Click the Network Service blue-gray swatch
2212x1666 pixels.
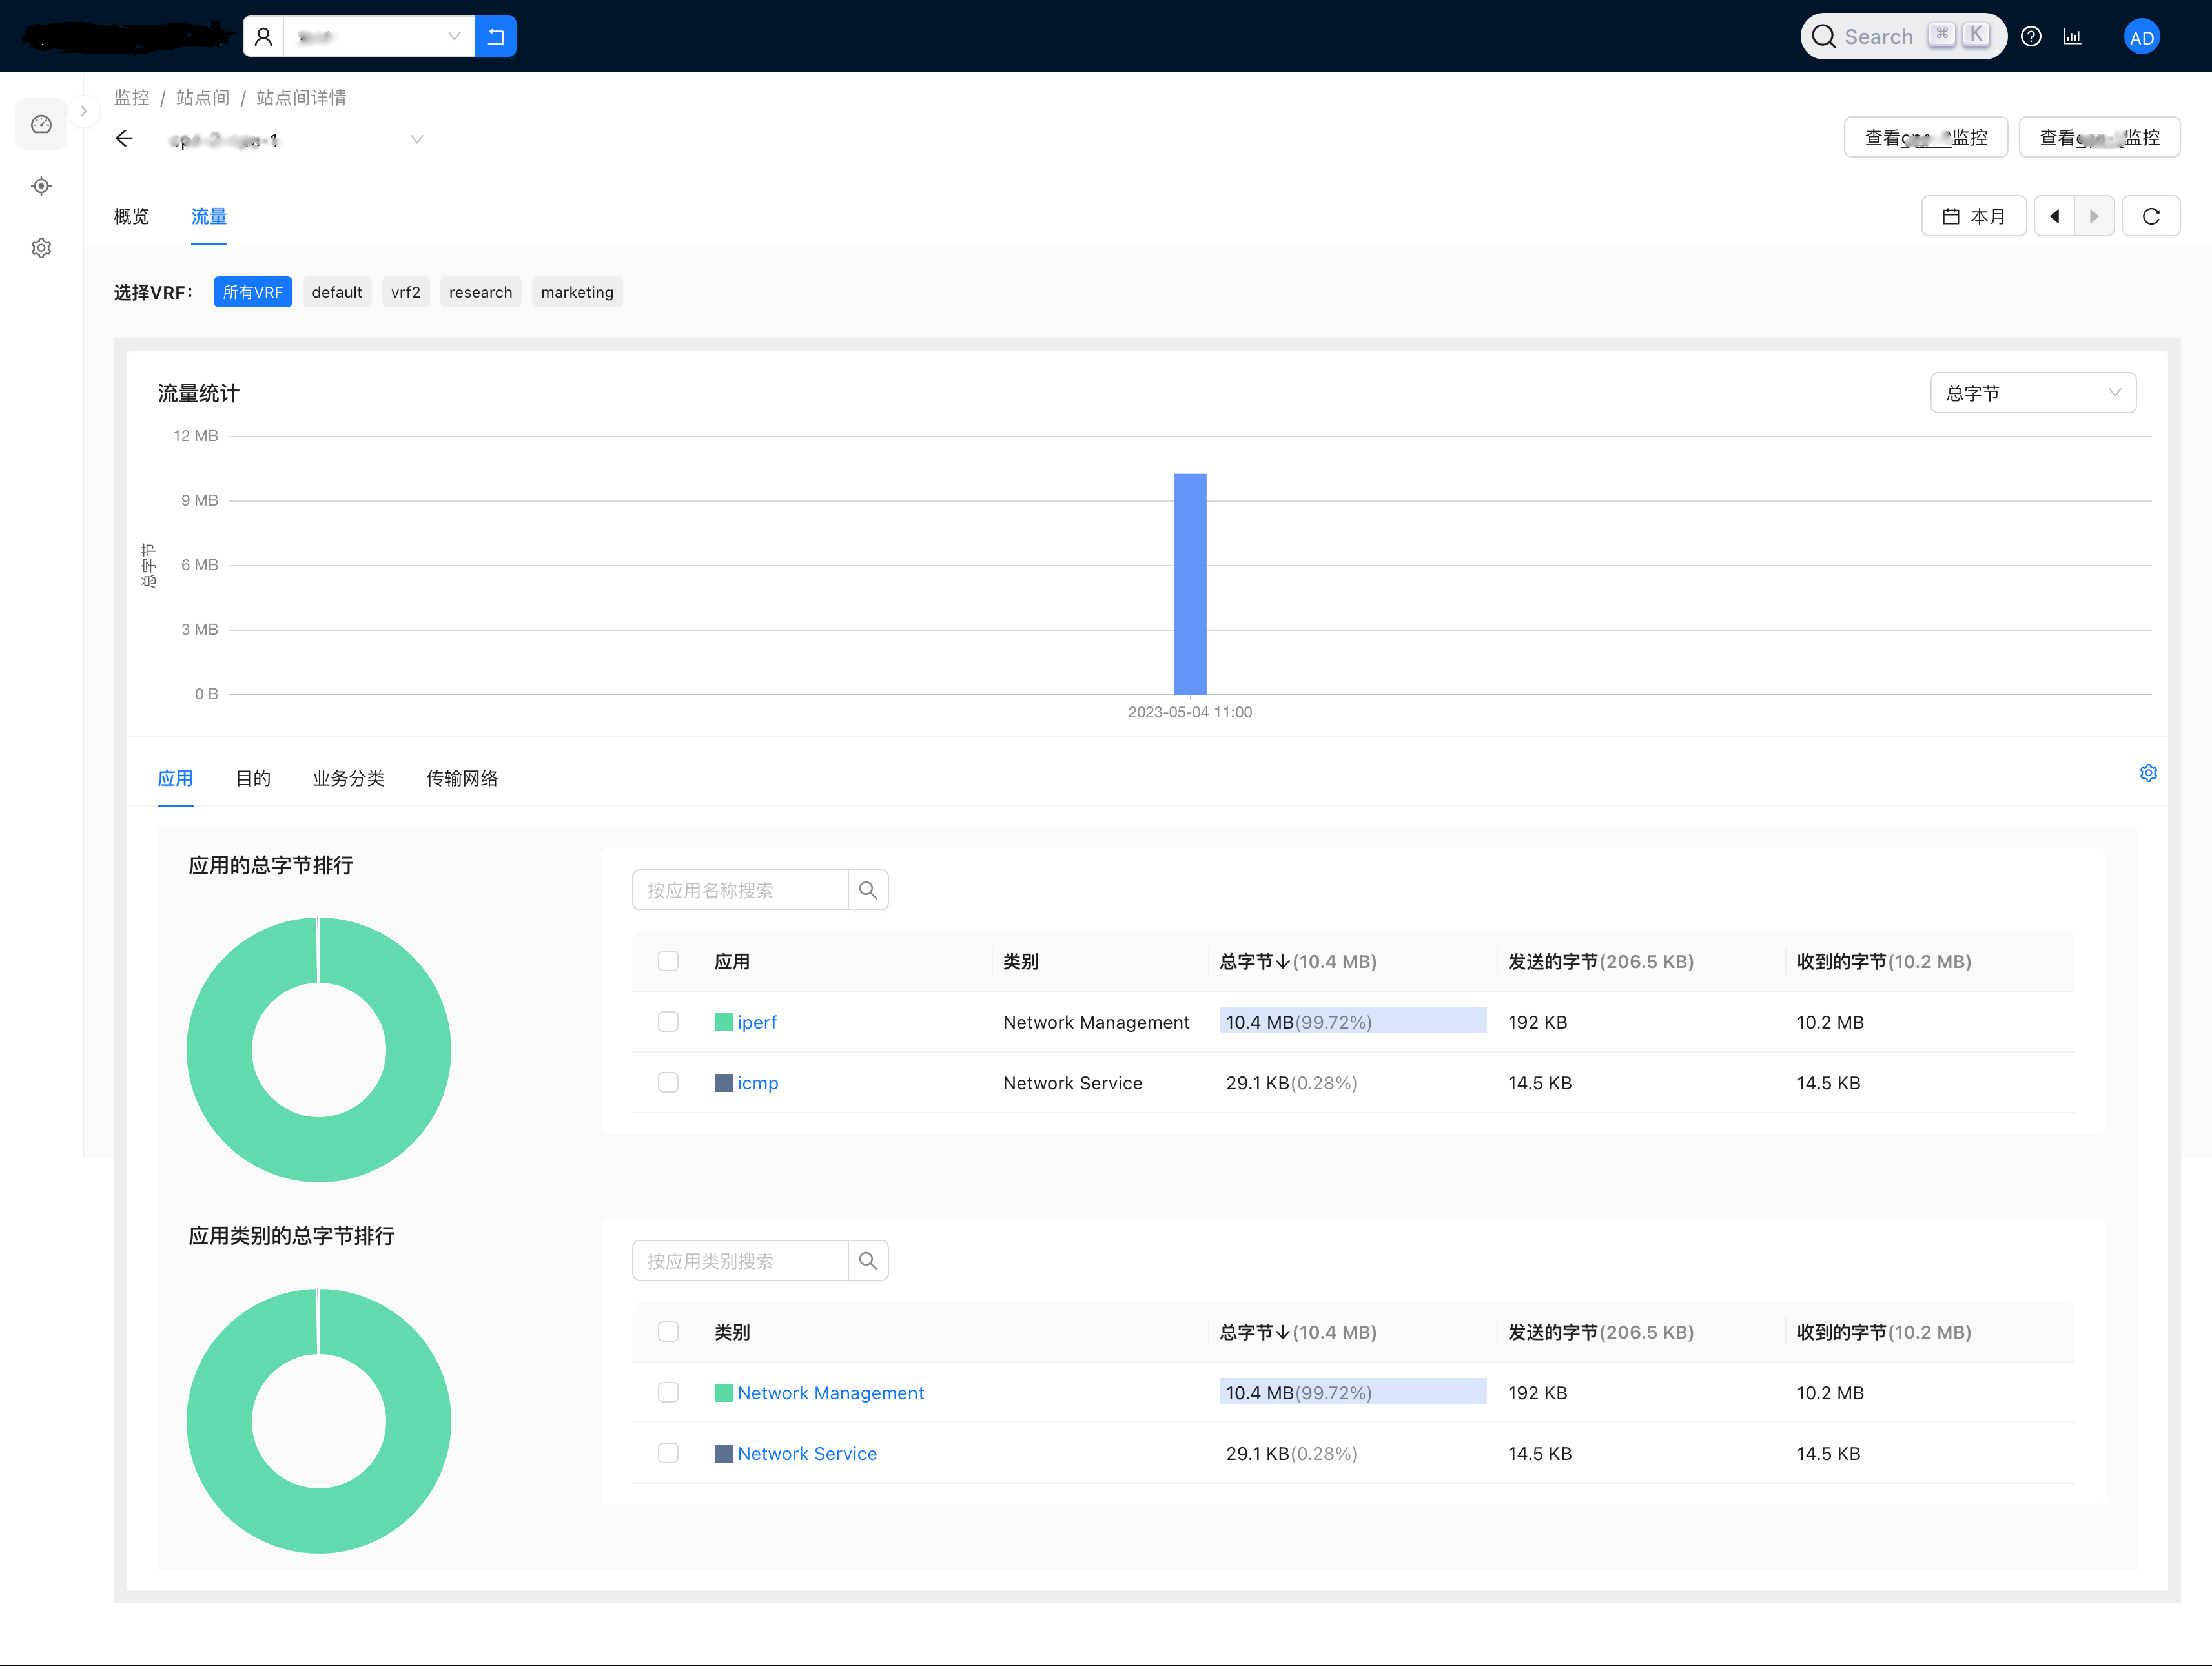[x=724, y=1454]
